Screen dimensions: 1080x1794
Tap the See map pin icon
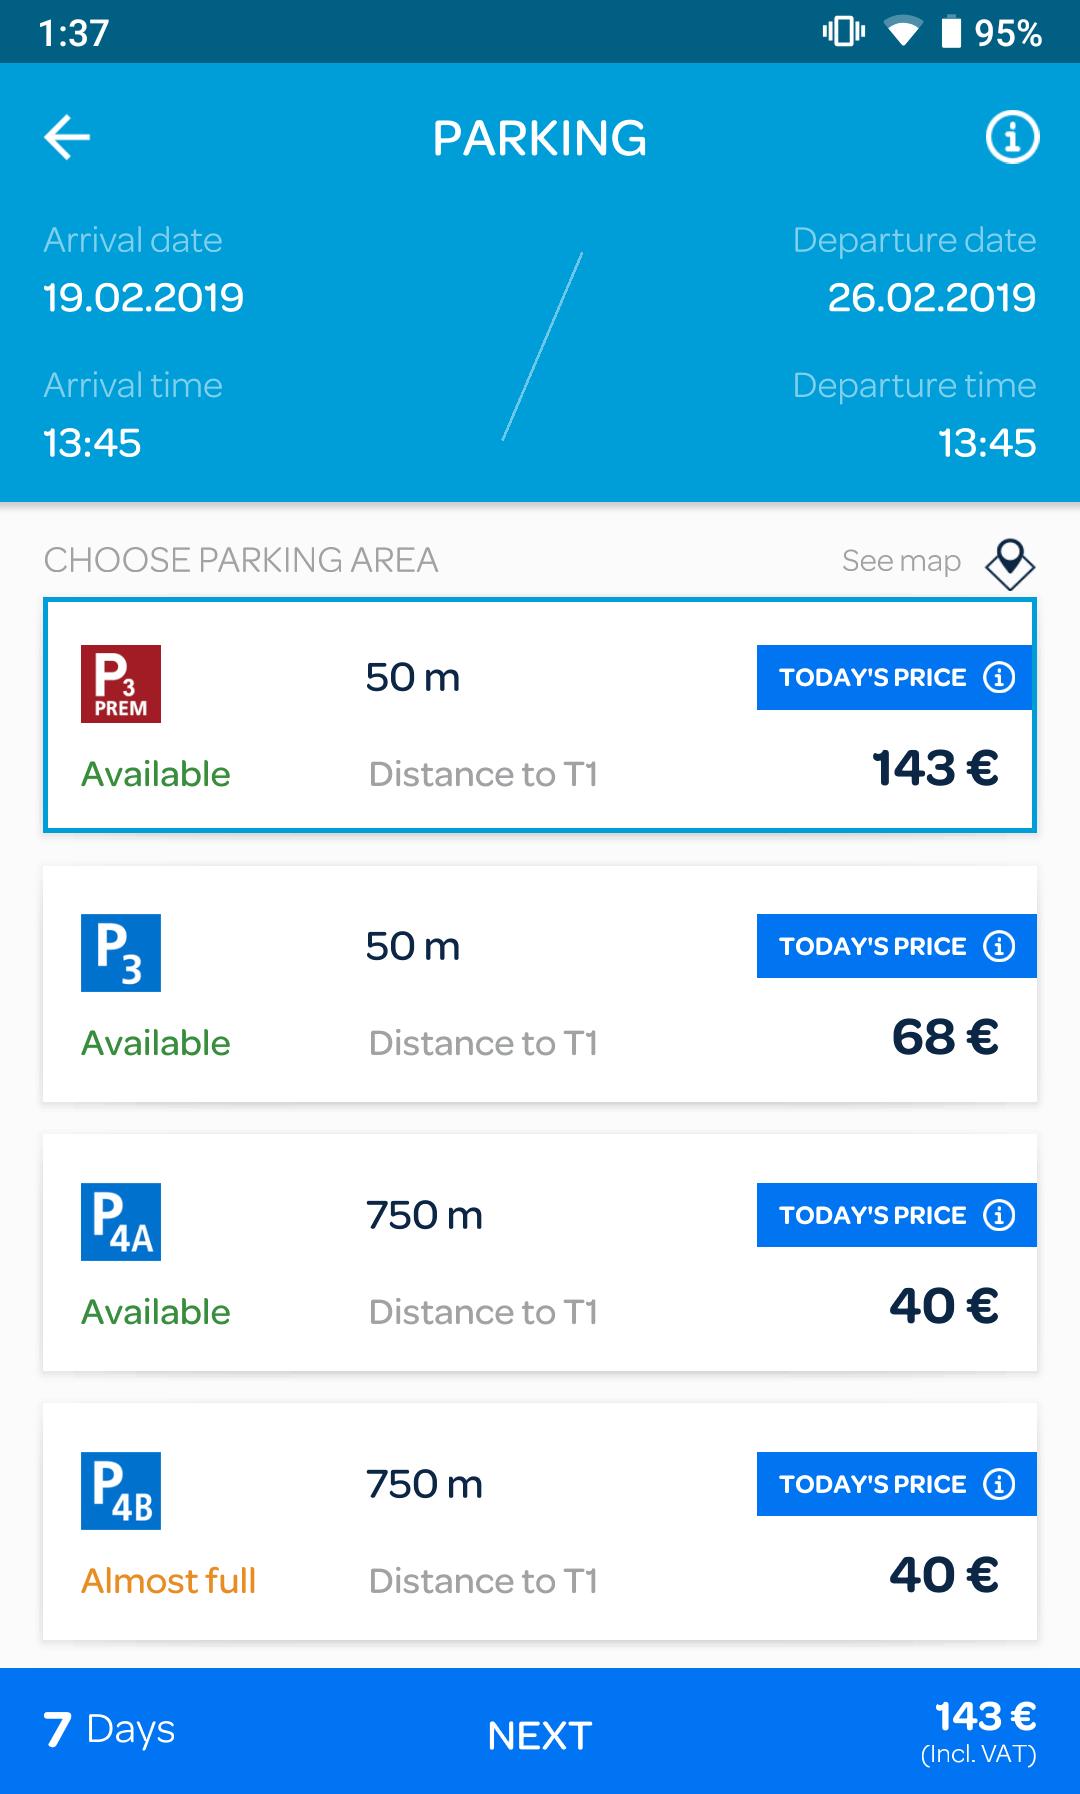[1010, 563]
